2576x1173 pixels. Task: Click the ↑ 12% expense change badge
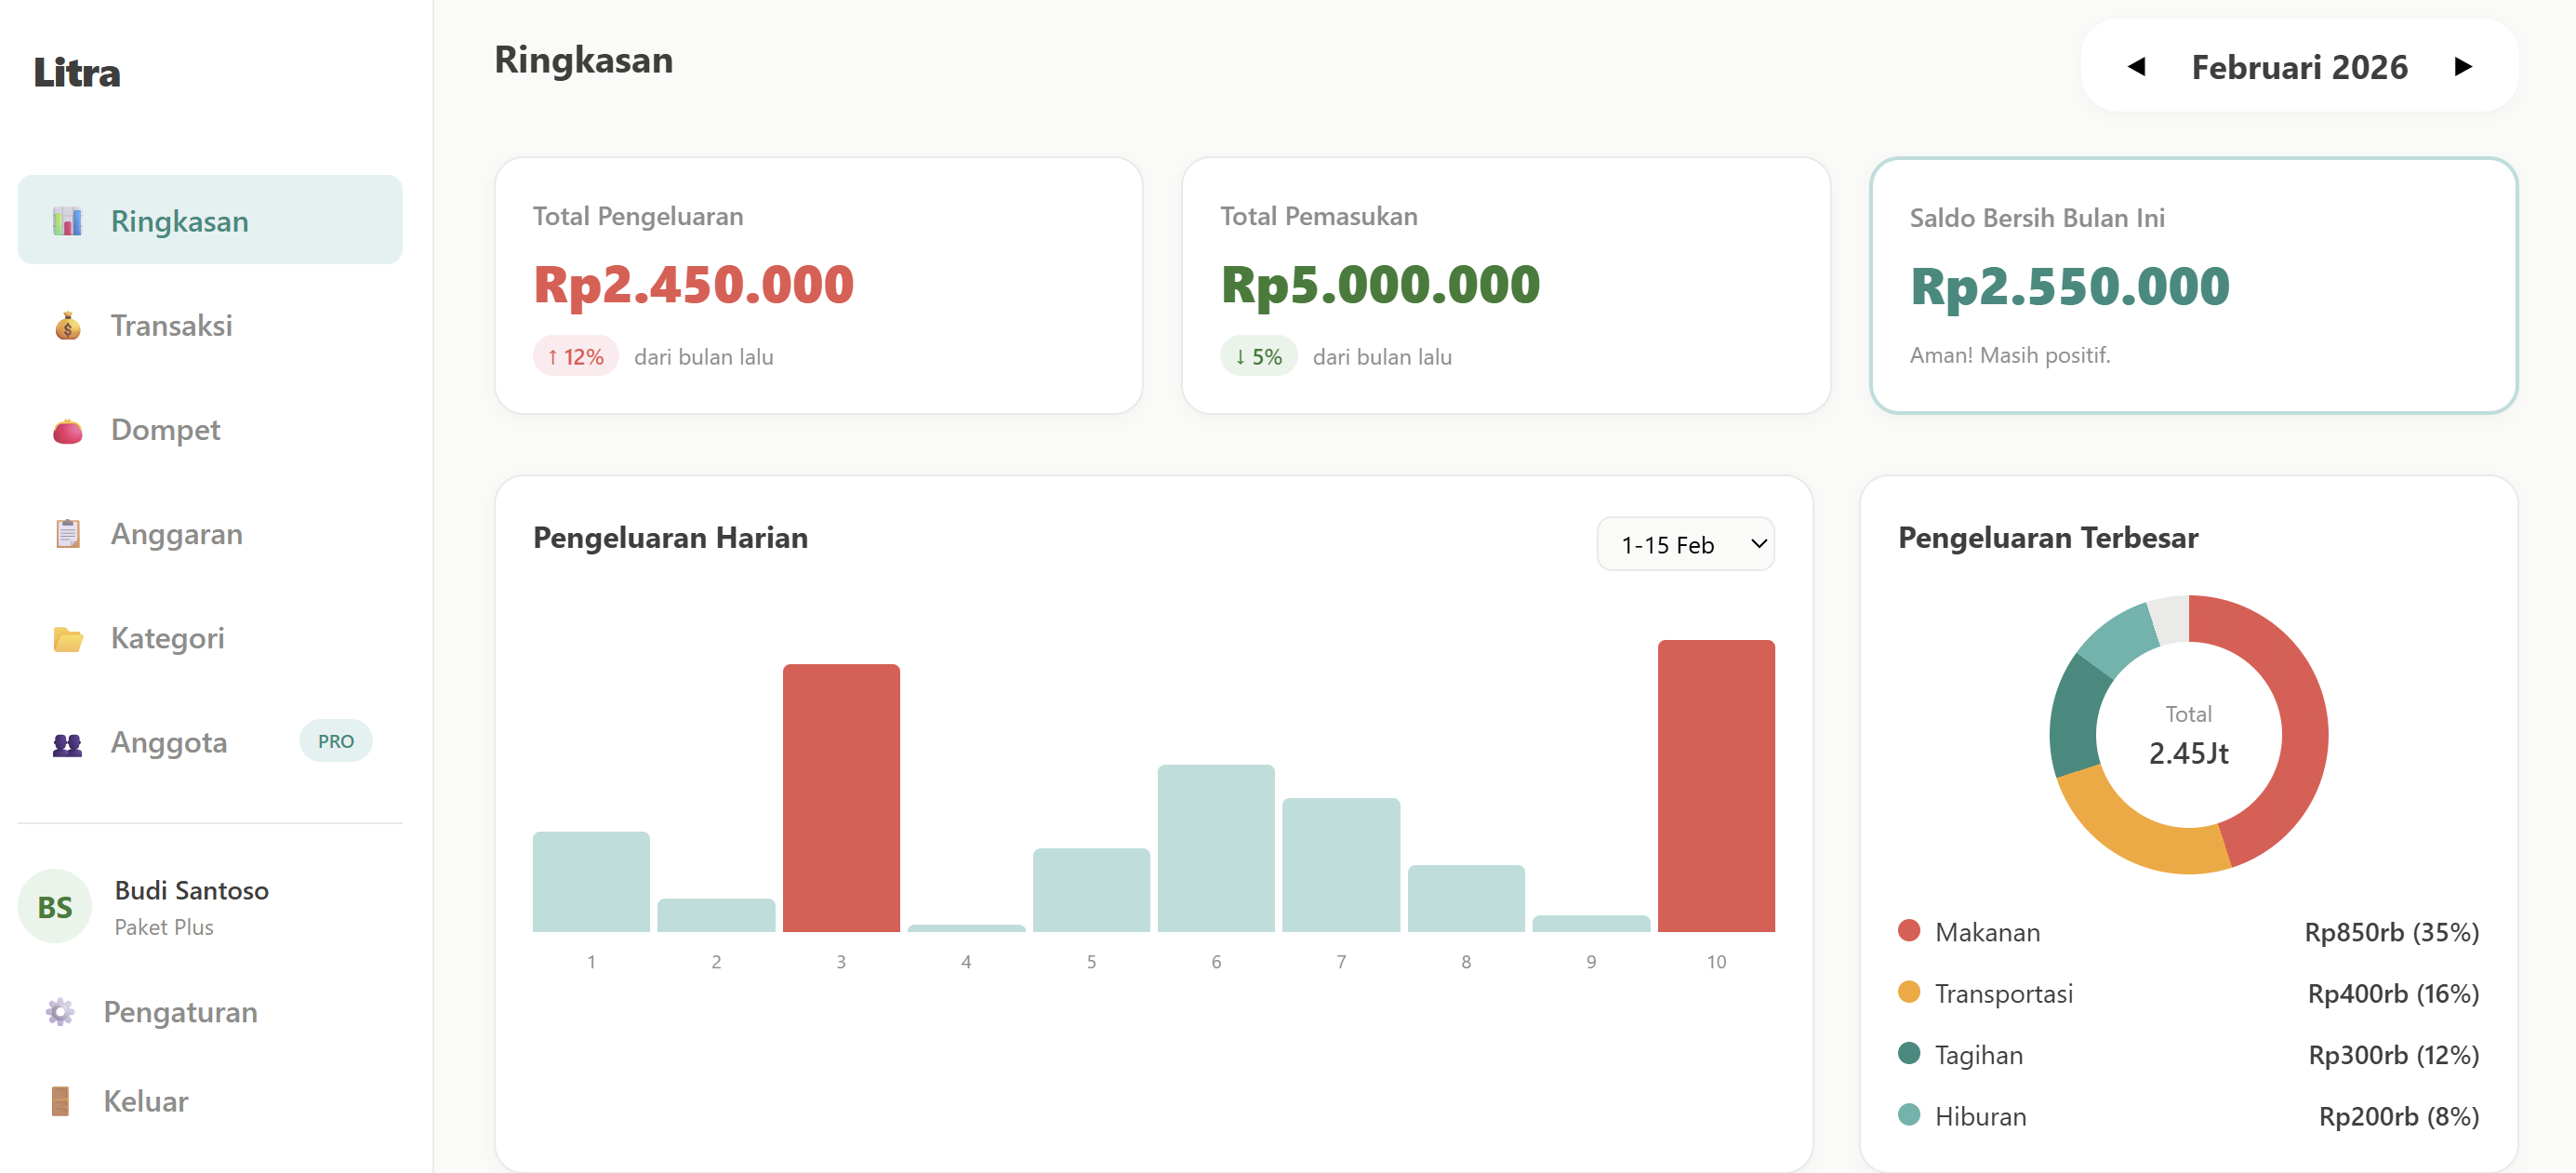576,356
